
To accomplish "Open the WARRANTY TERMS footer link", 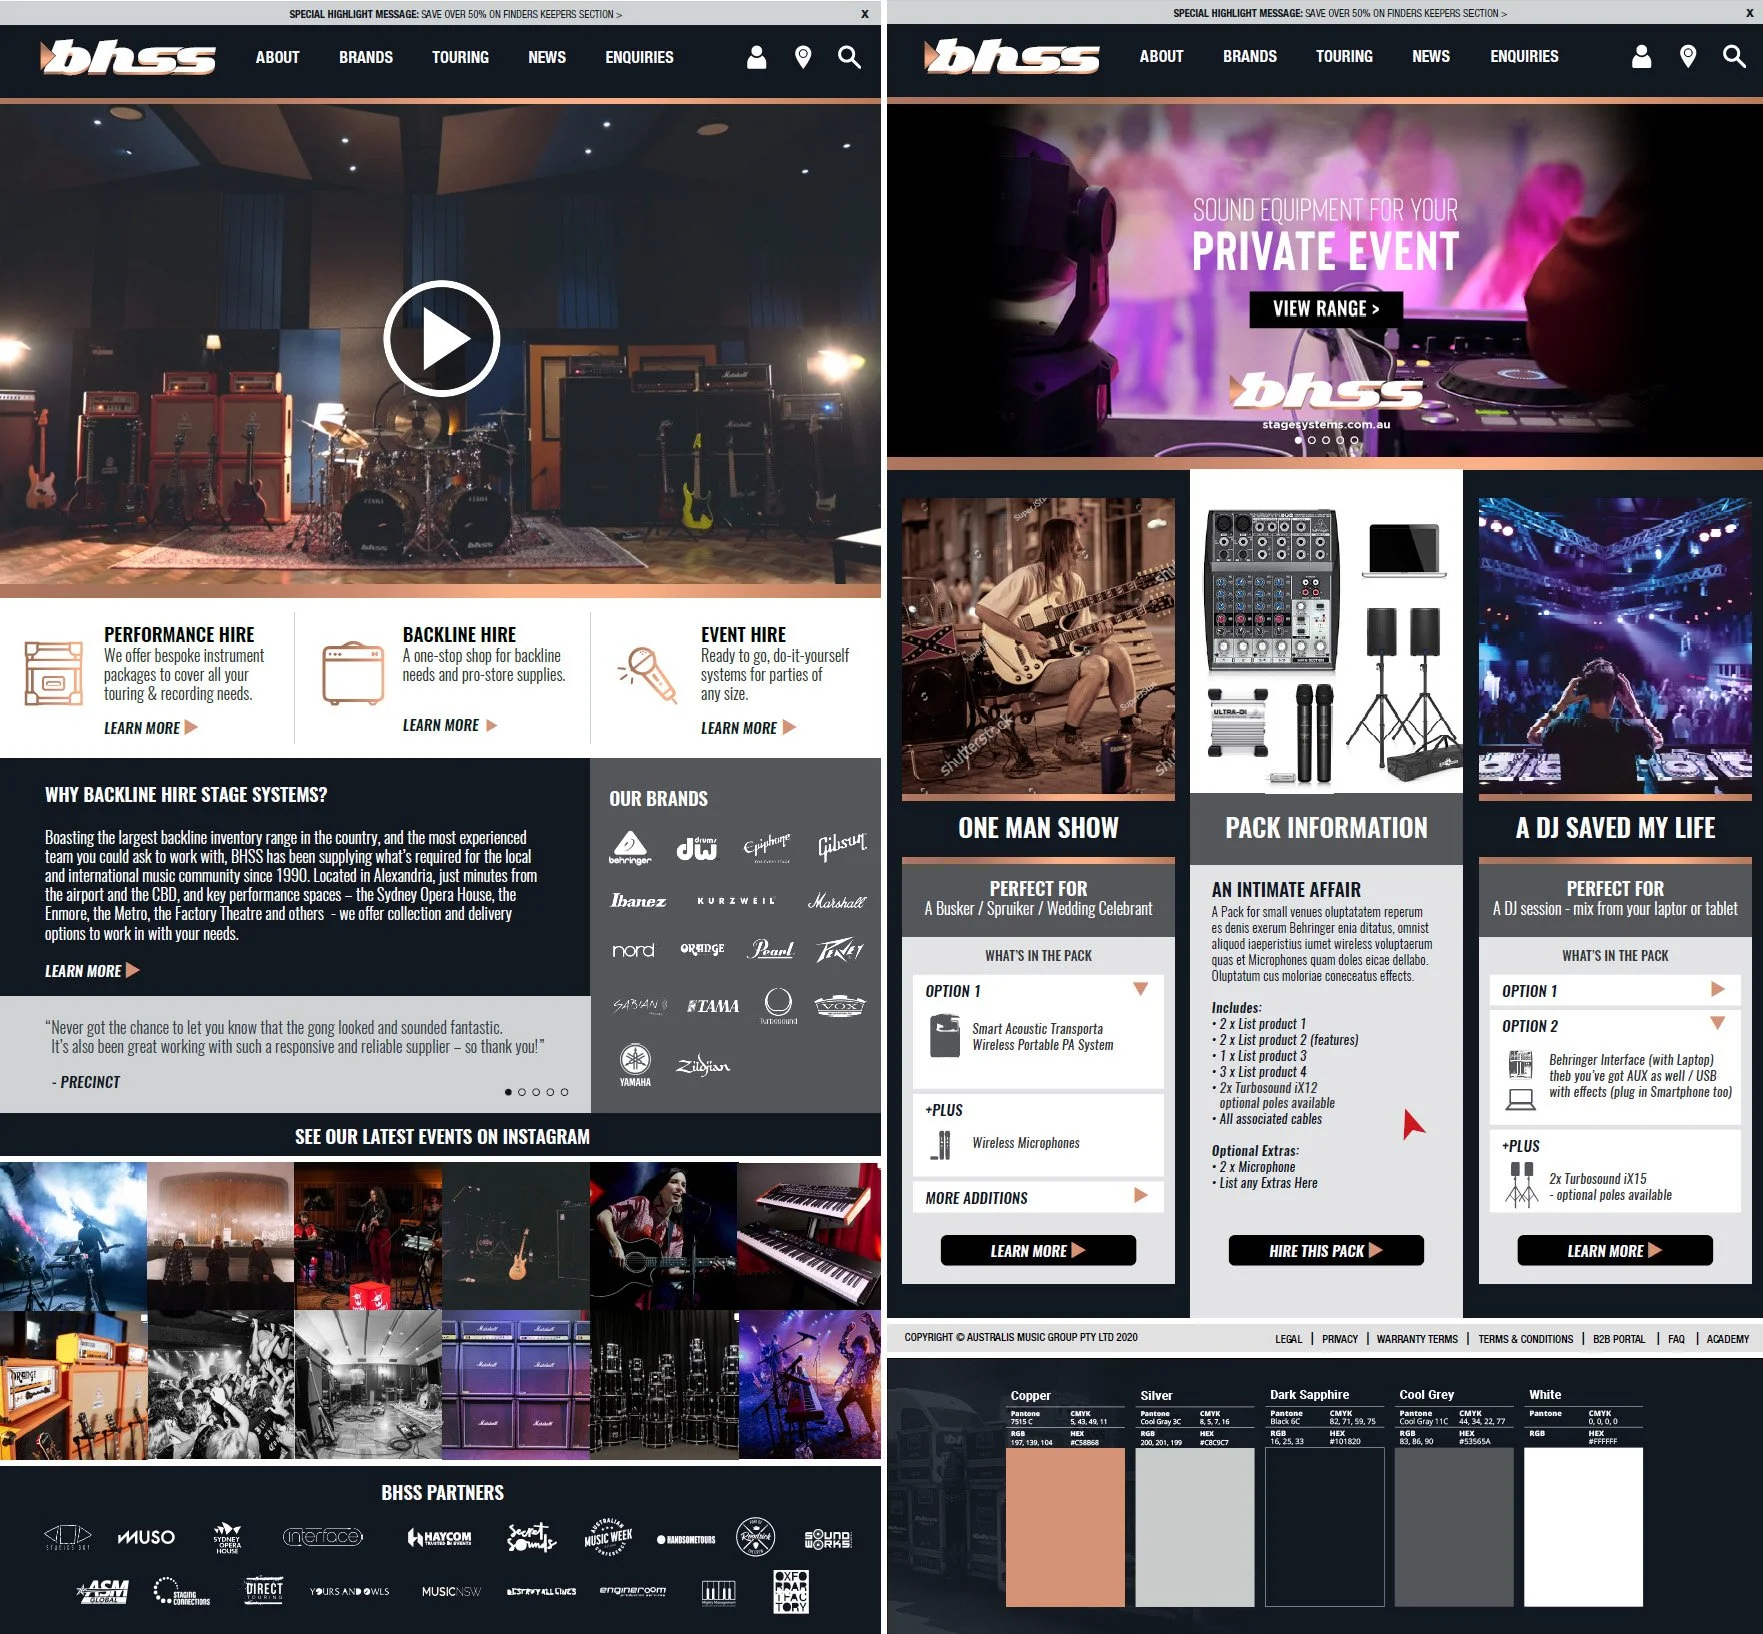I will (x=1416, y=1339).
